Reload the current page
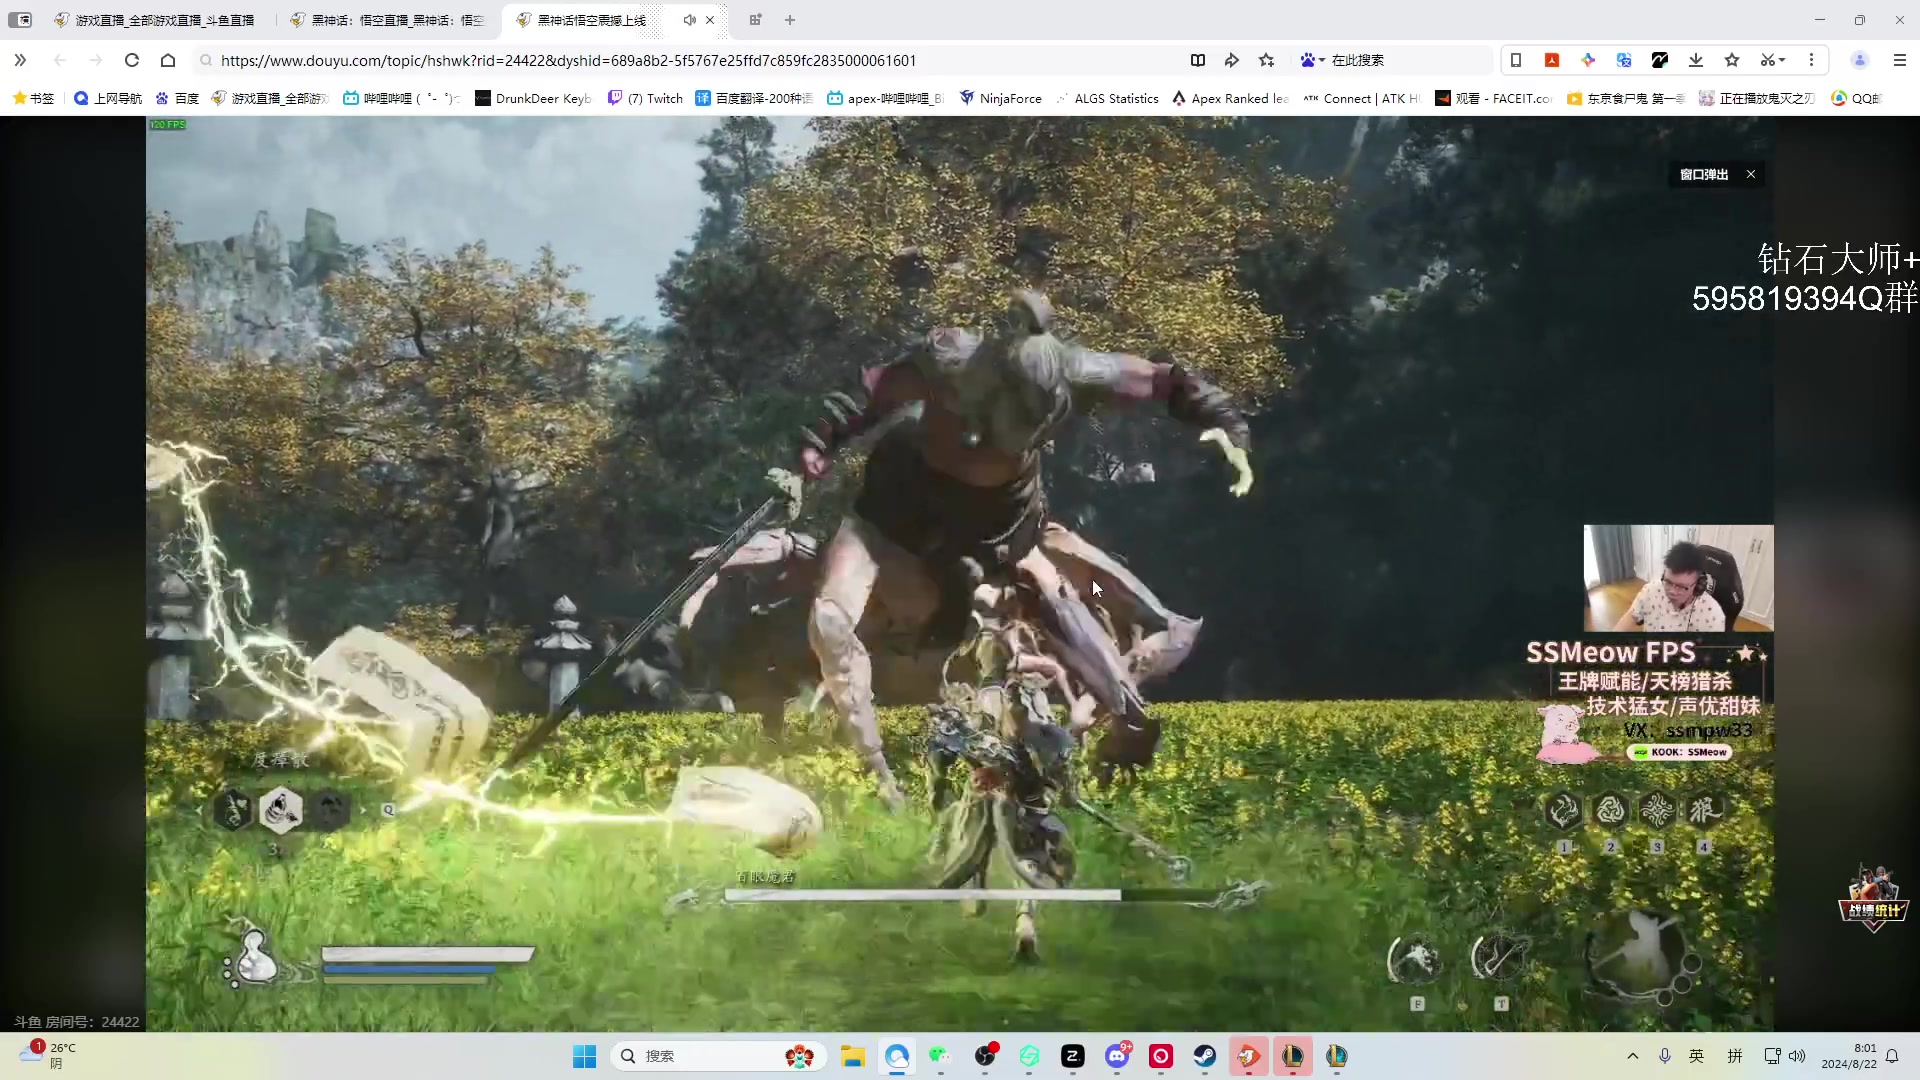This screenshot has width=1920, height=1080. click(131, 60)
